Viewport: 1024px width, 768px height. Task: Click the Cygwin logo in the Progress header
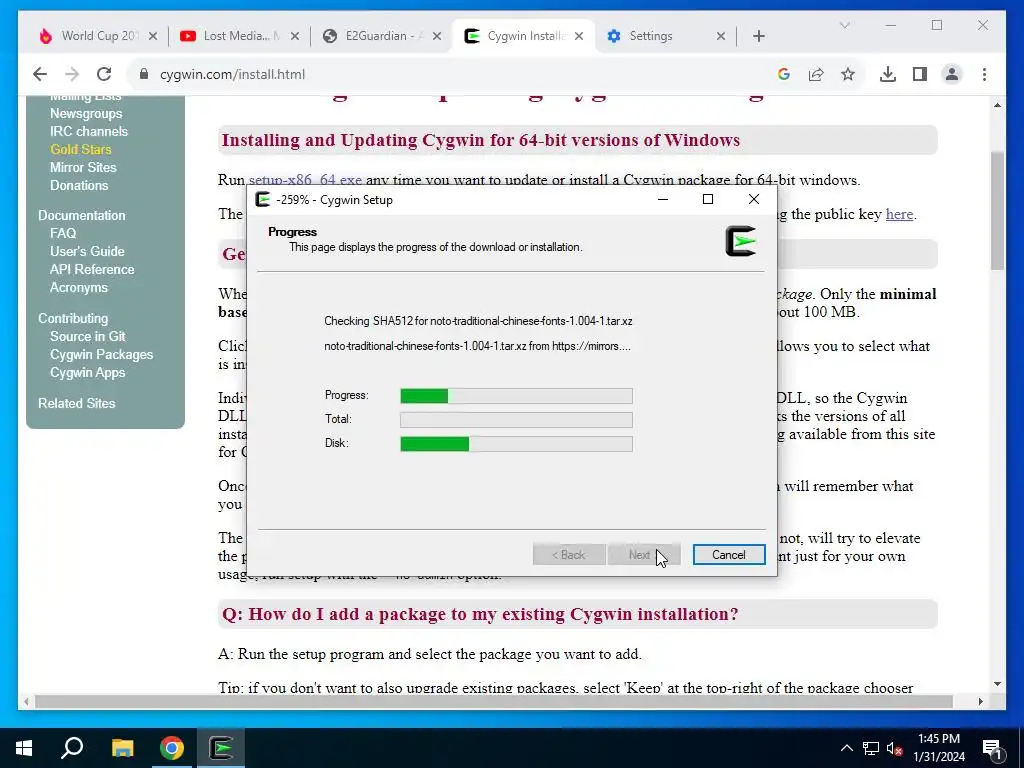click(741, 241)
